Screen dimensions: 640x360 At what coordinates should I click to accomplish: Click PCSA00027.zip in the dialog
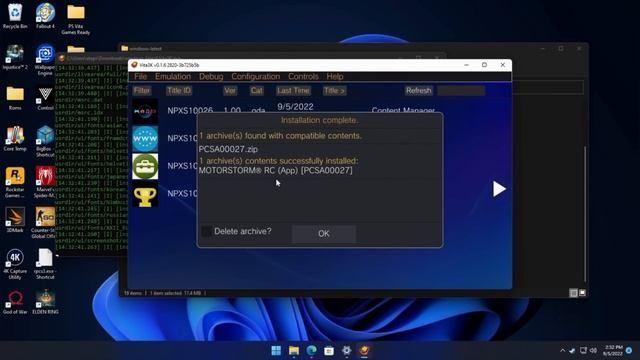(228, 149)
